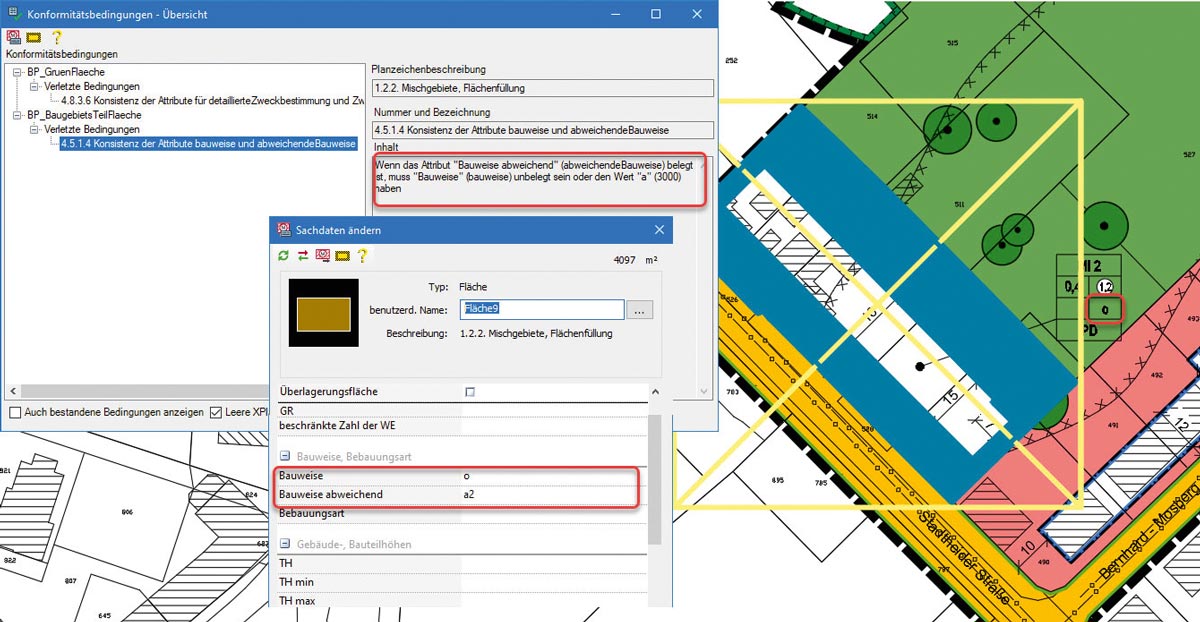Click red-green swap arrows icon in Sachdaten toolbar
Viewport: 1200px width, 622px height.
coord(303,256)
